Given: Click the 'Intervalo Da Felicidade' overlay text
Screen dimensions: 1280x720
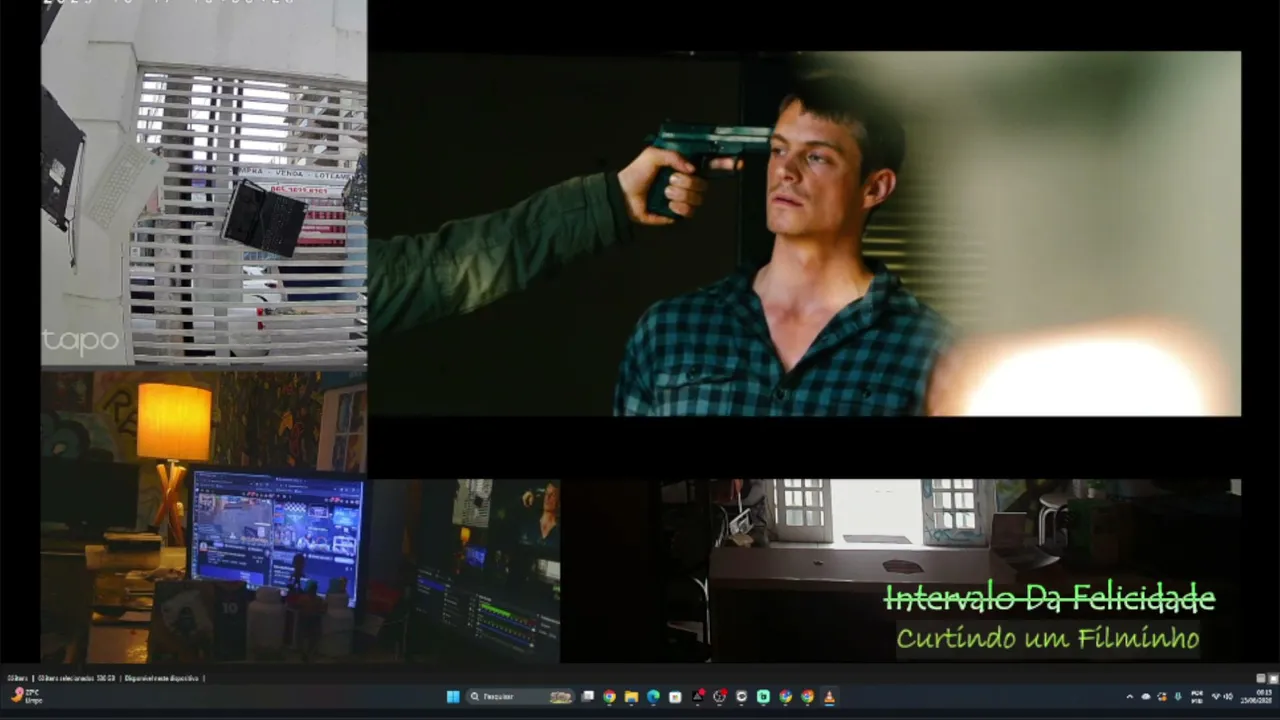Looking at the screenshot, I should pyautogui.click(x=1050, y=598).
